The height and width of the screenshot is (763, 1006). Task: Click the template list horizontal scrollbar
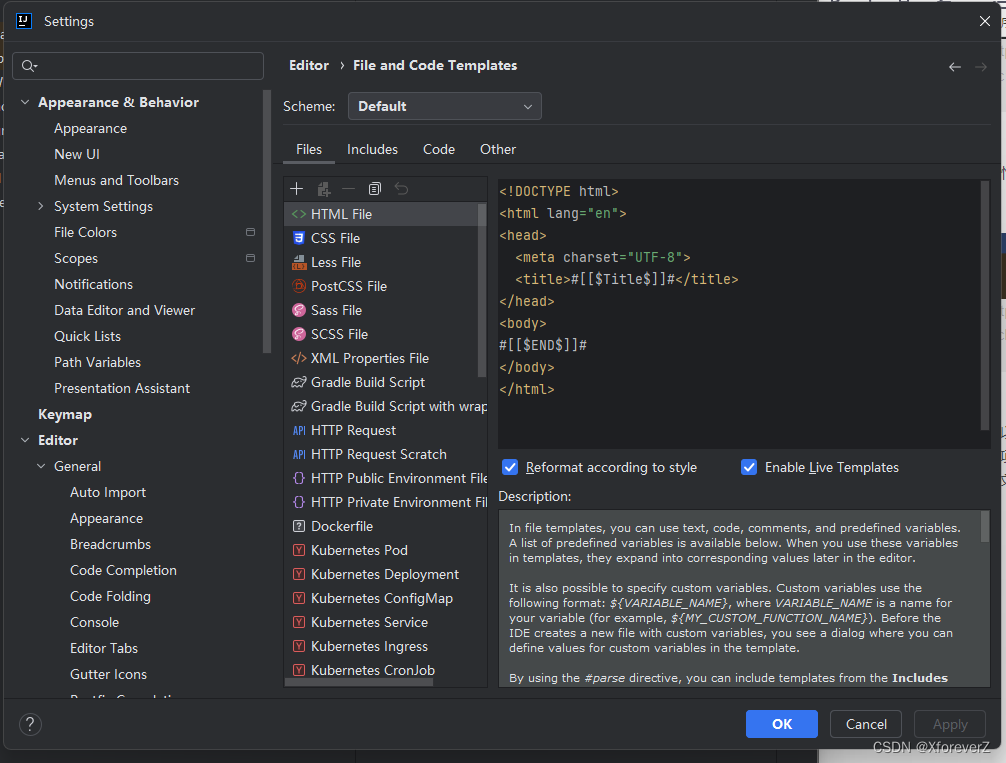359,682
